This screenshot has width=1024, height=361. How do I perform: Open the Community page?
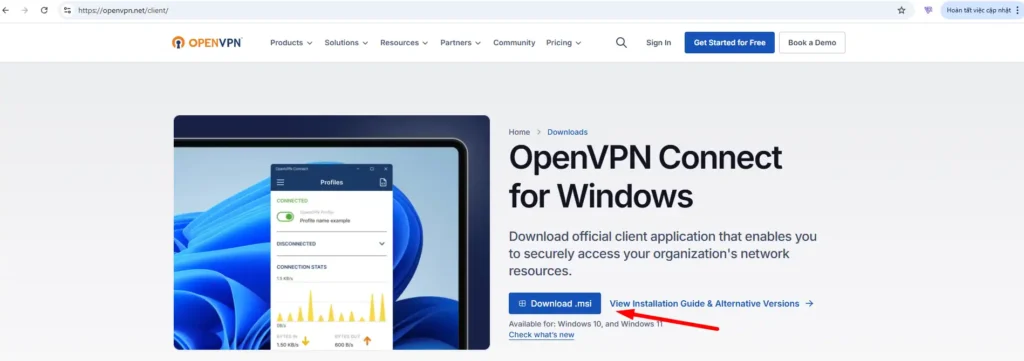(514, 42)
